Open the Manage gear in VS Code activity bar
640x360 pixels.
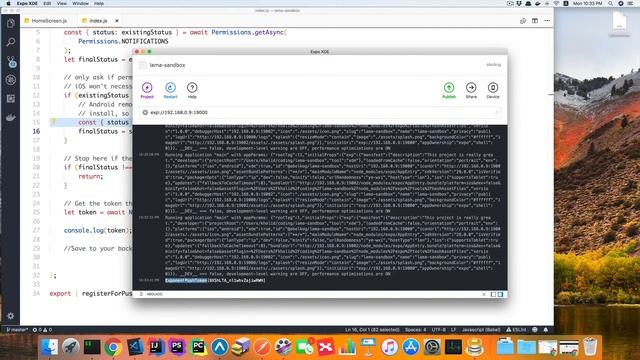(x=11, y=316)
